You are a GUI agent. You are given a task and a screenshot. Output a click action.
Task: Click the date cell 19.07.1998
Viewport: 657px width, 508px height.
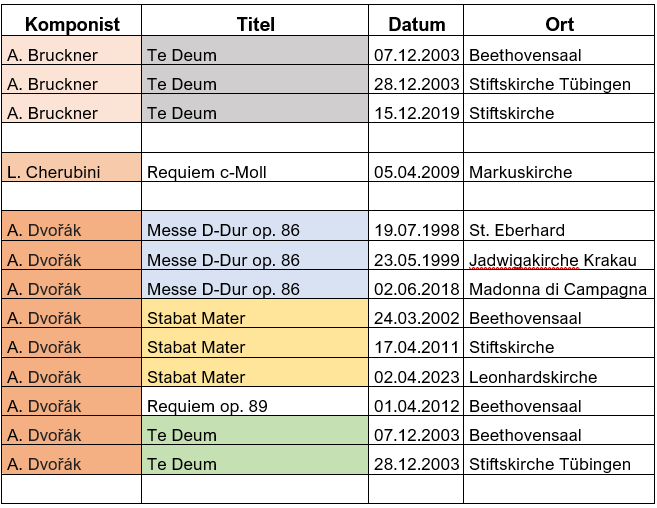(416, 231)
